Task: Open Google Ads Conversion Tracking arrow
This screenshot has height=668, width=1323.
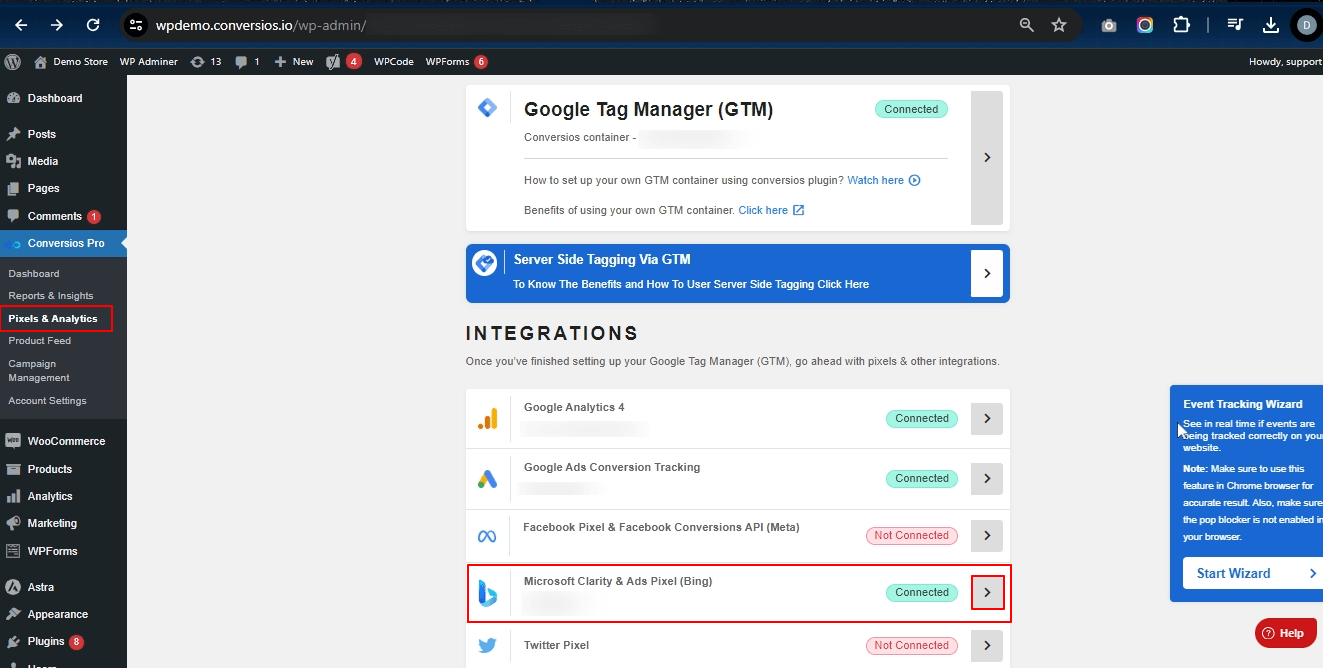Action: (x=987, y=479)
